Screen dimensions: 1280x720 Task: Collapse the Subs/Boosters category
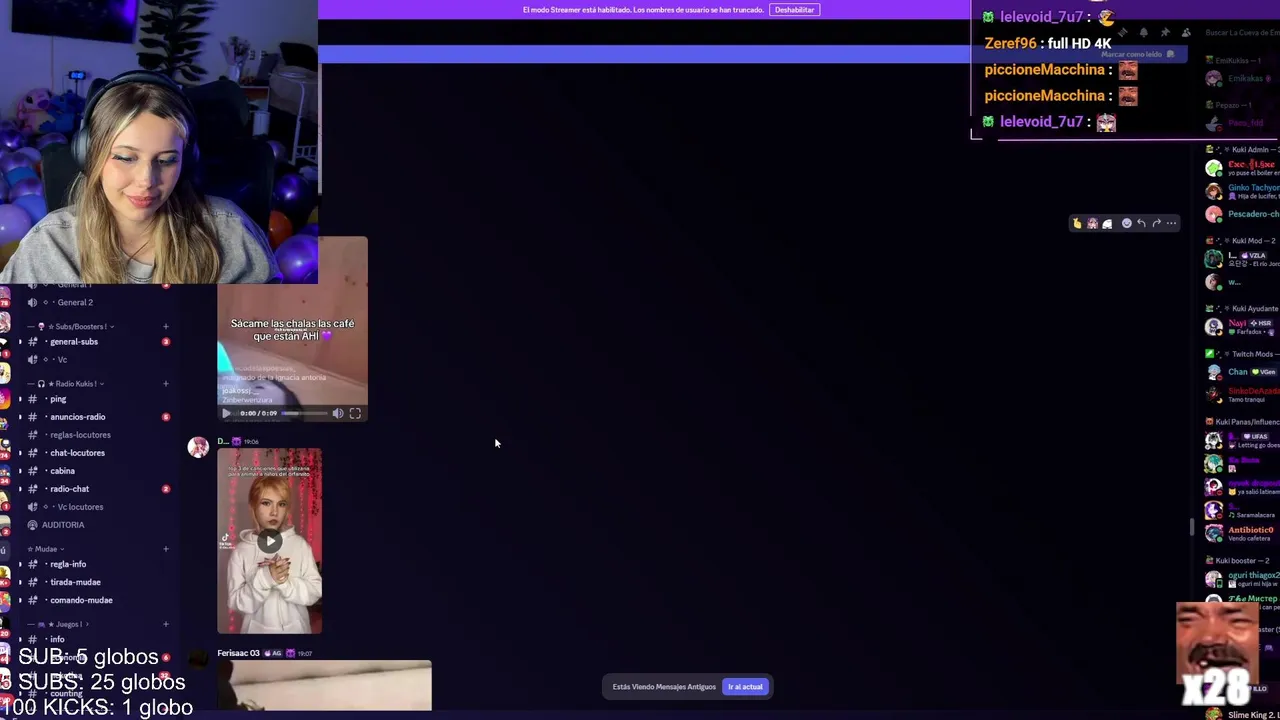pyautogui.click(x=80, y=327)
